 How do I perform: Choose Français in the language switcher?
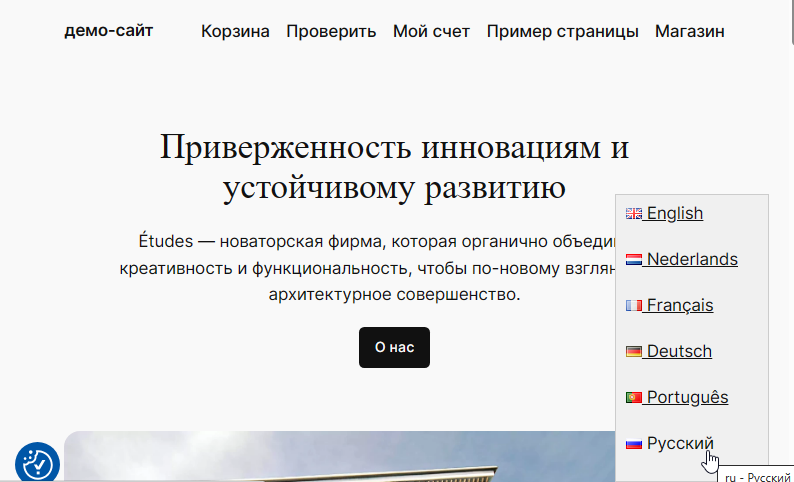tap(680, 305)
